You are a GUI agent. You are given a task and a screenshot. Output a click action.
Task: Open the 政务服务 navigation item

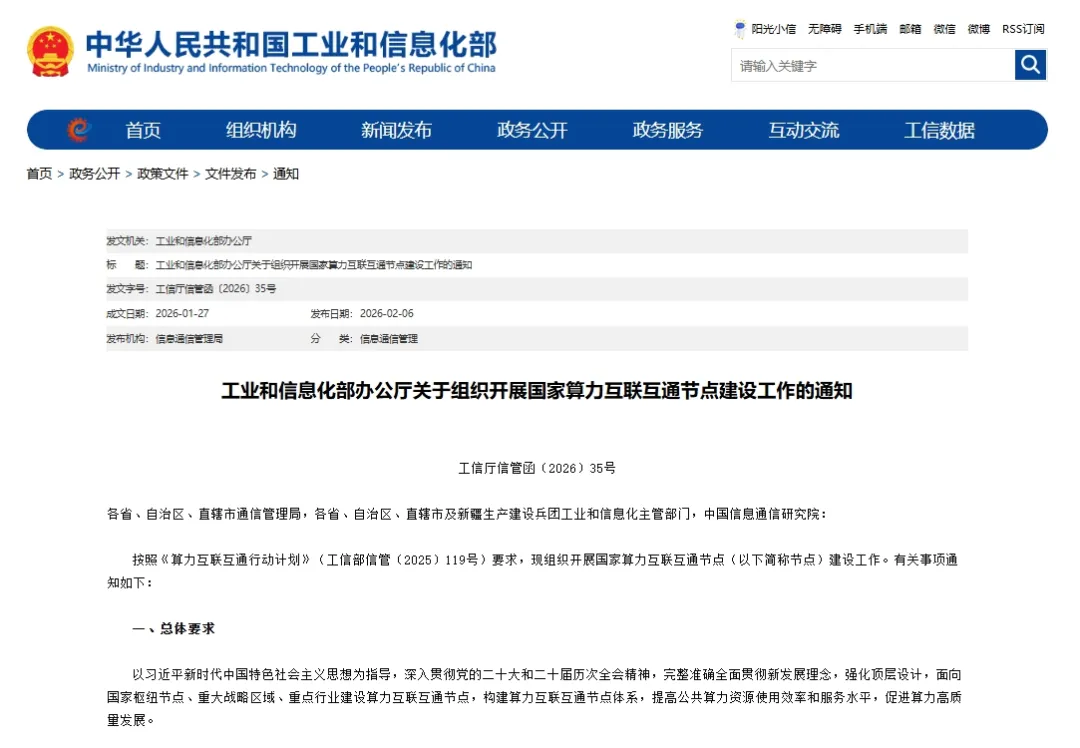(668, 131)
